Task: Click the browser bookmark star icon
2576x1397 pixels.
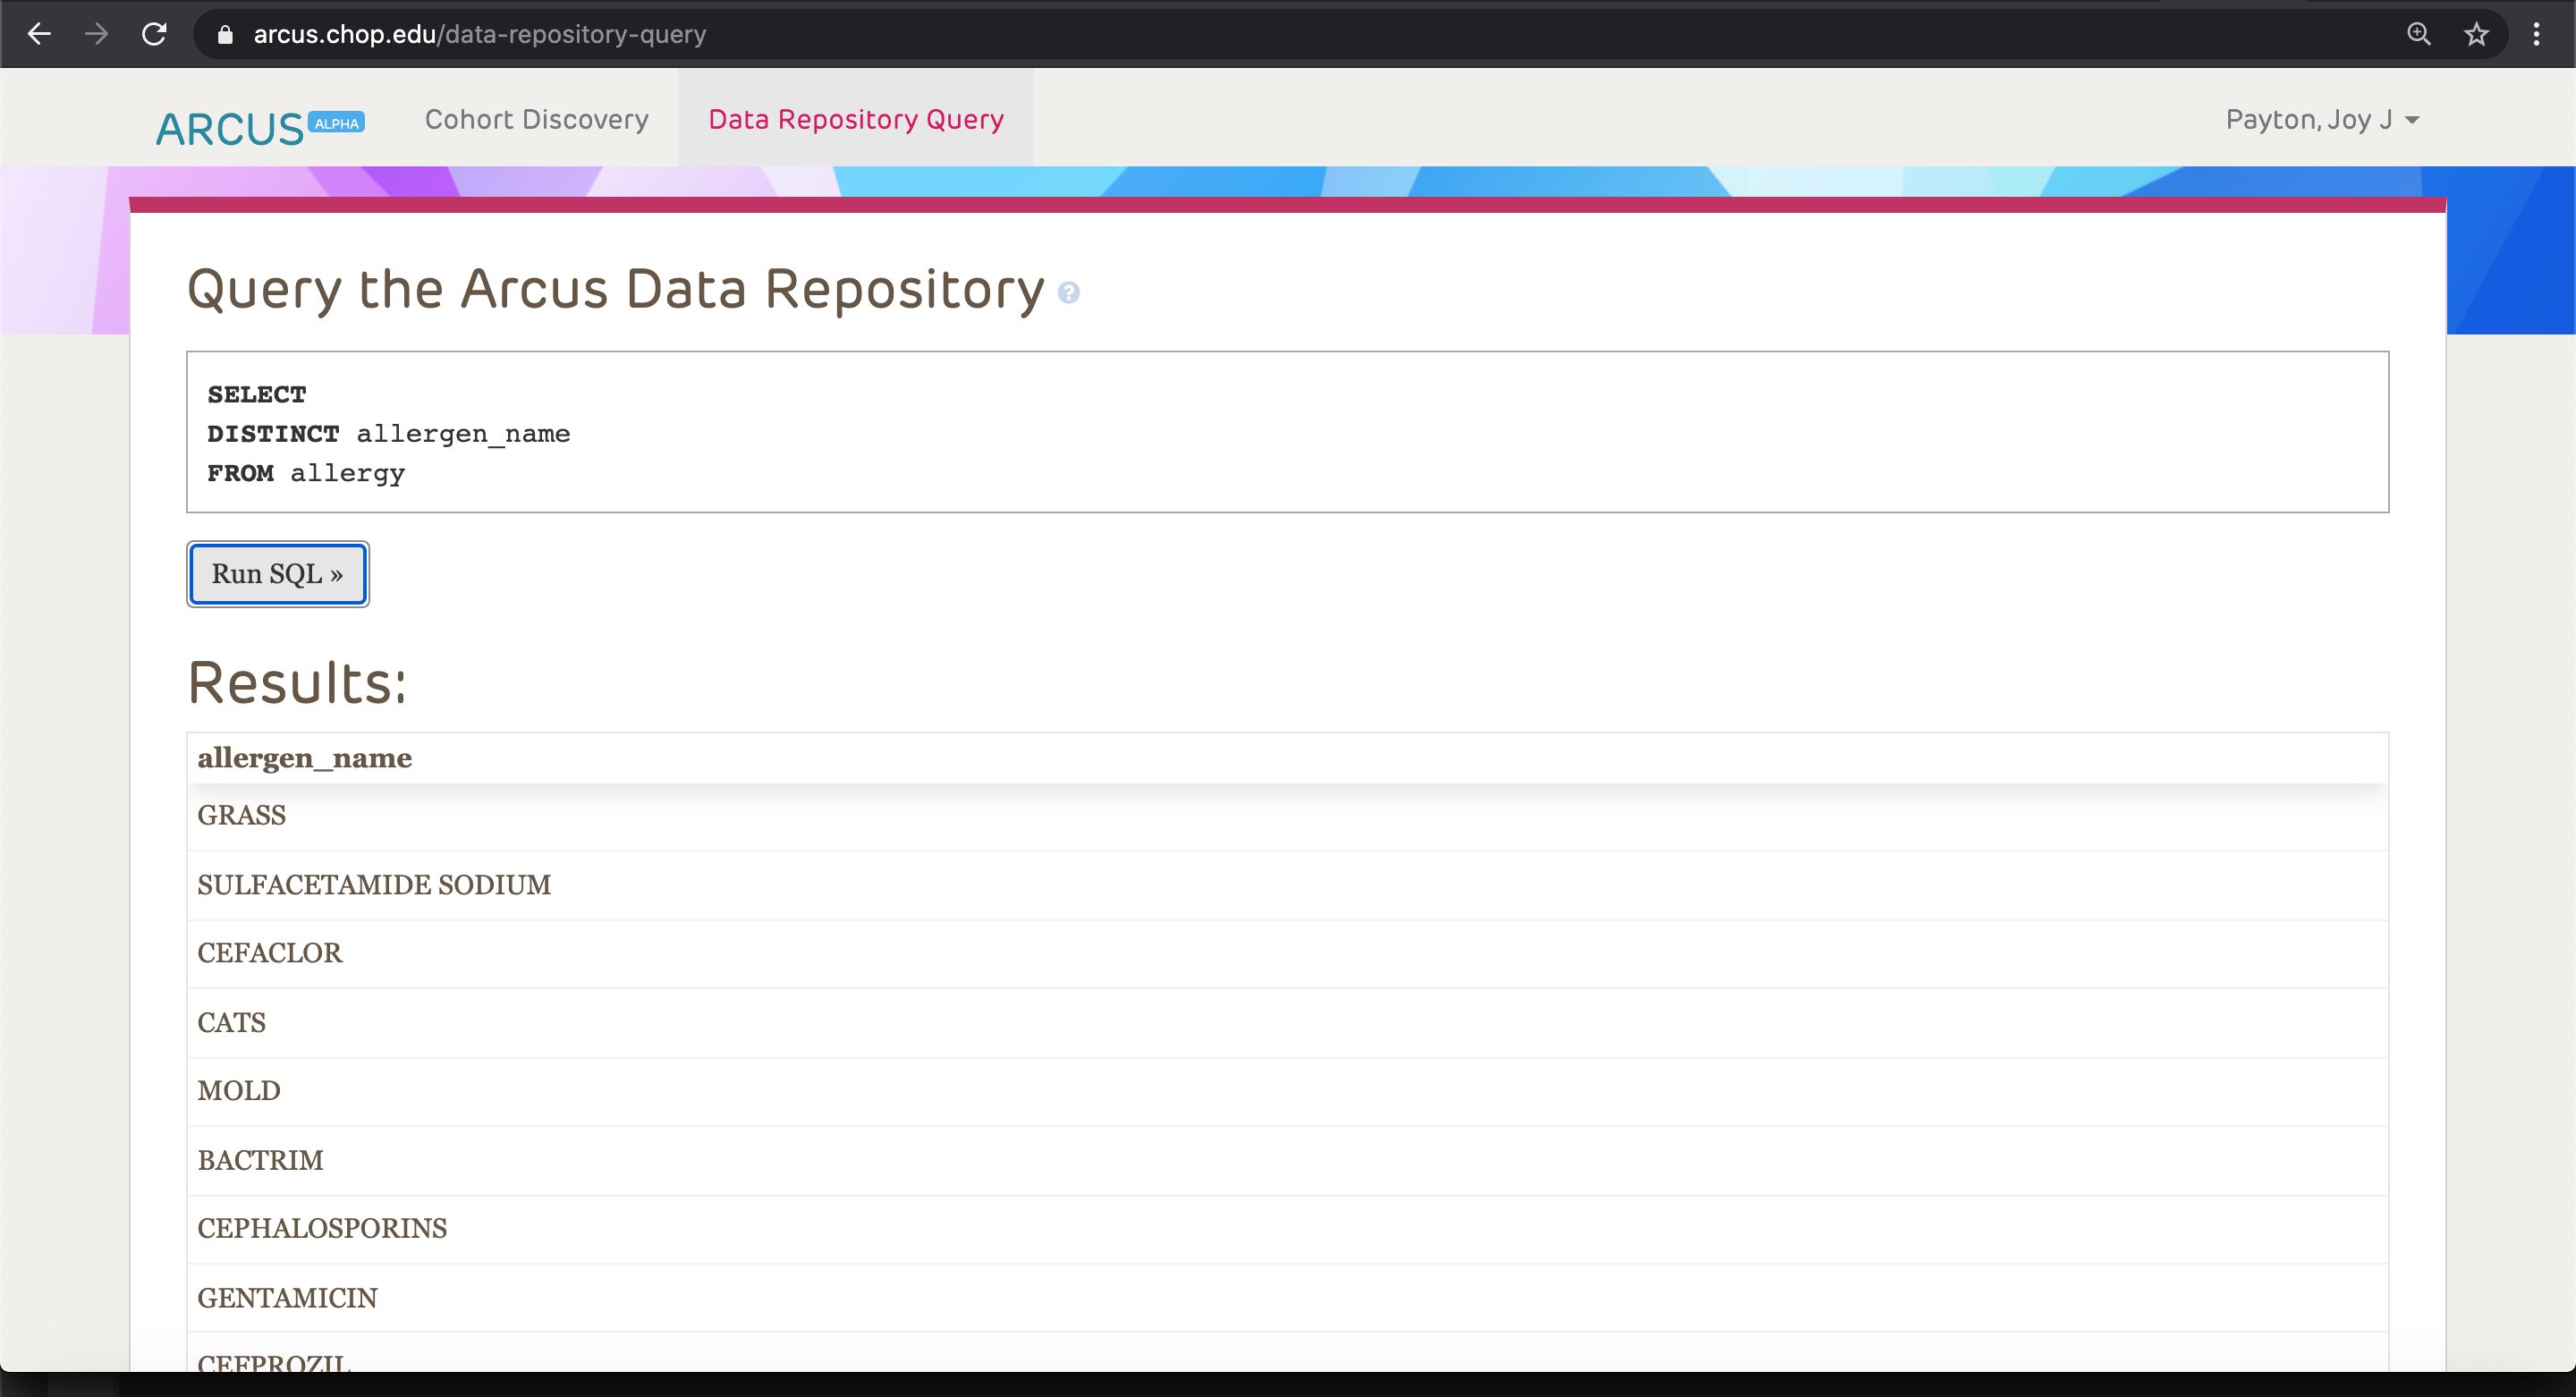Action: click(2471, 34)
